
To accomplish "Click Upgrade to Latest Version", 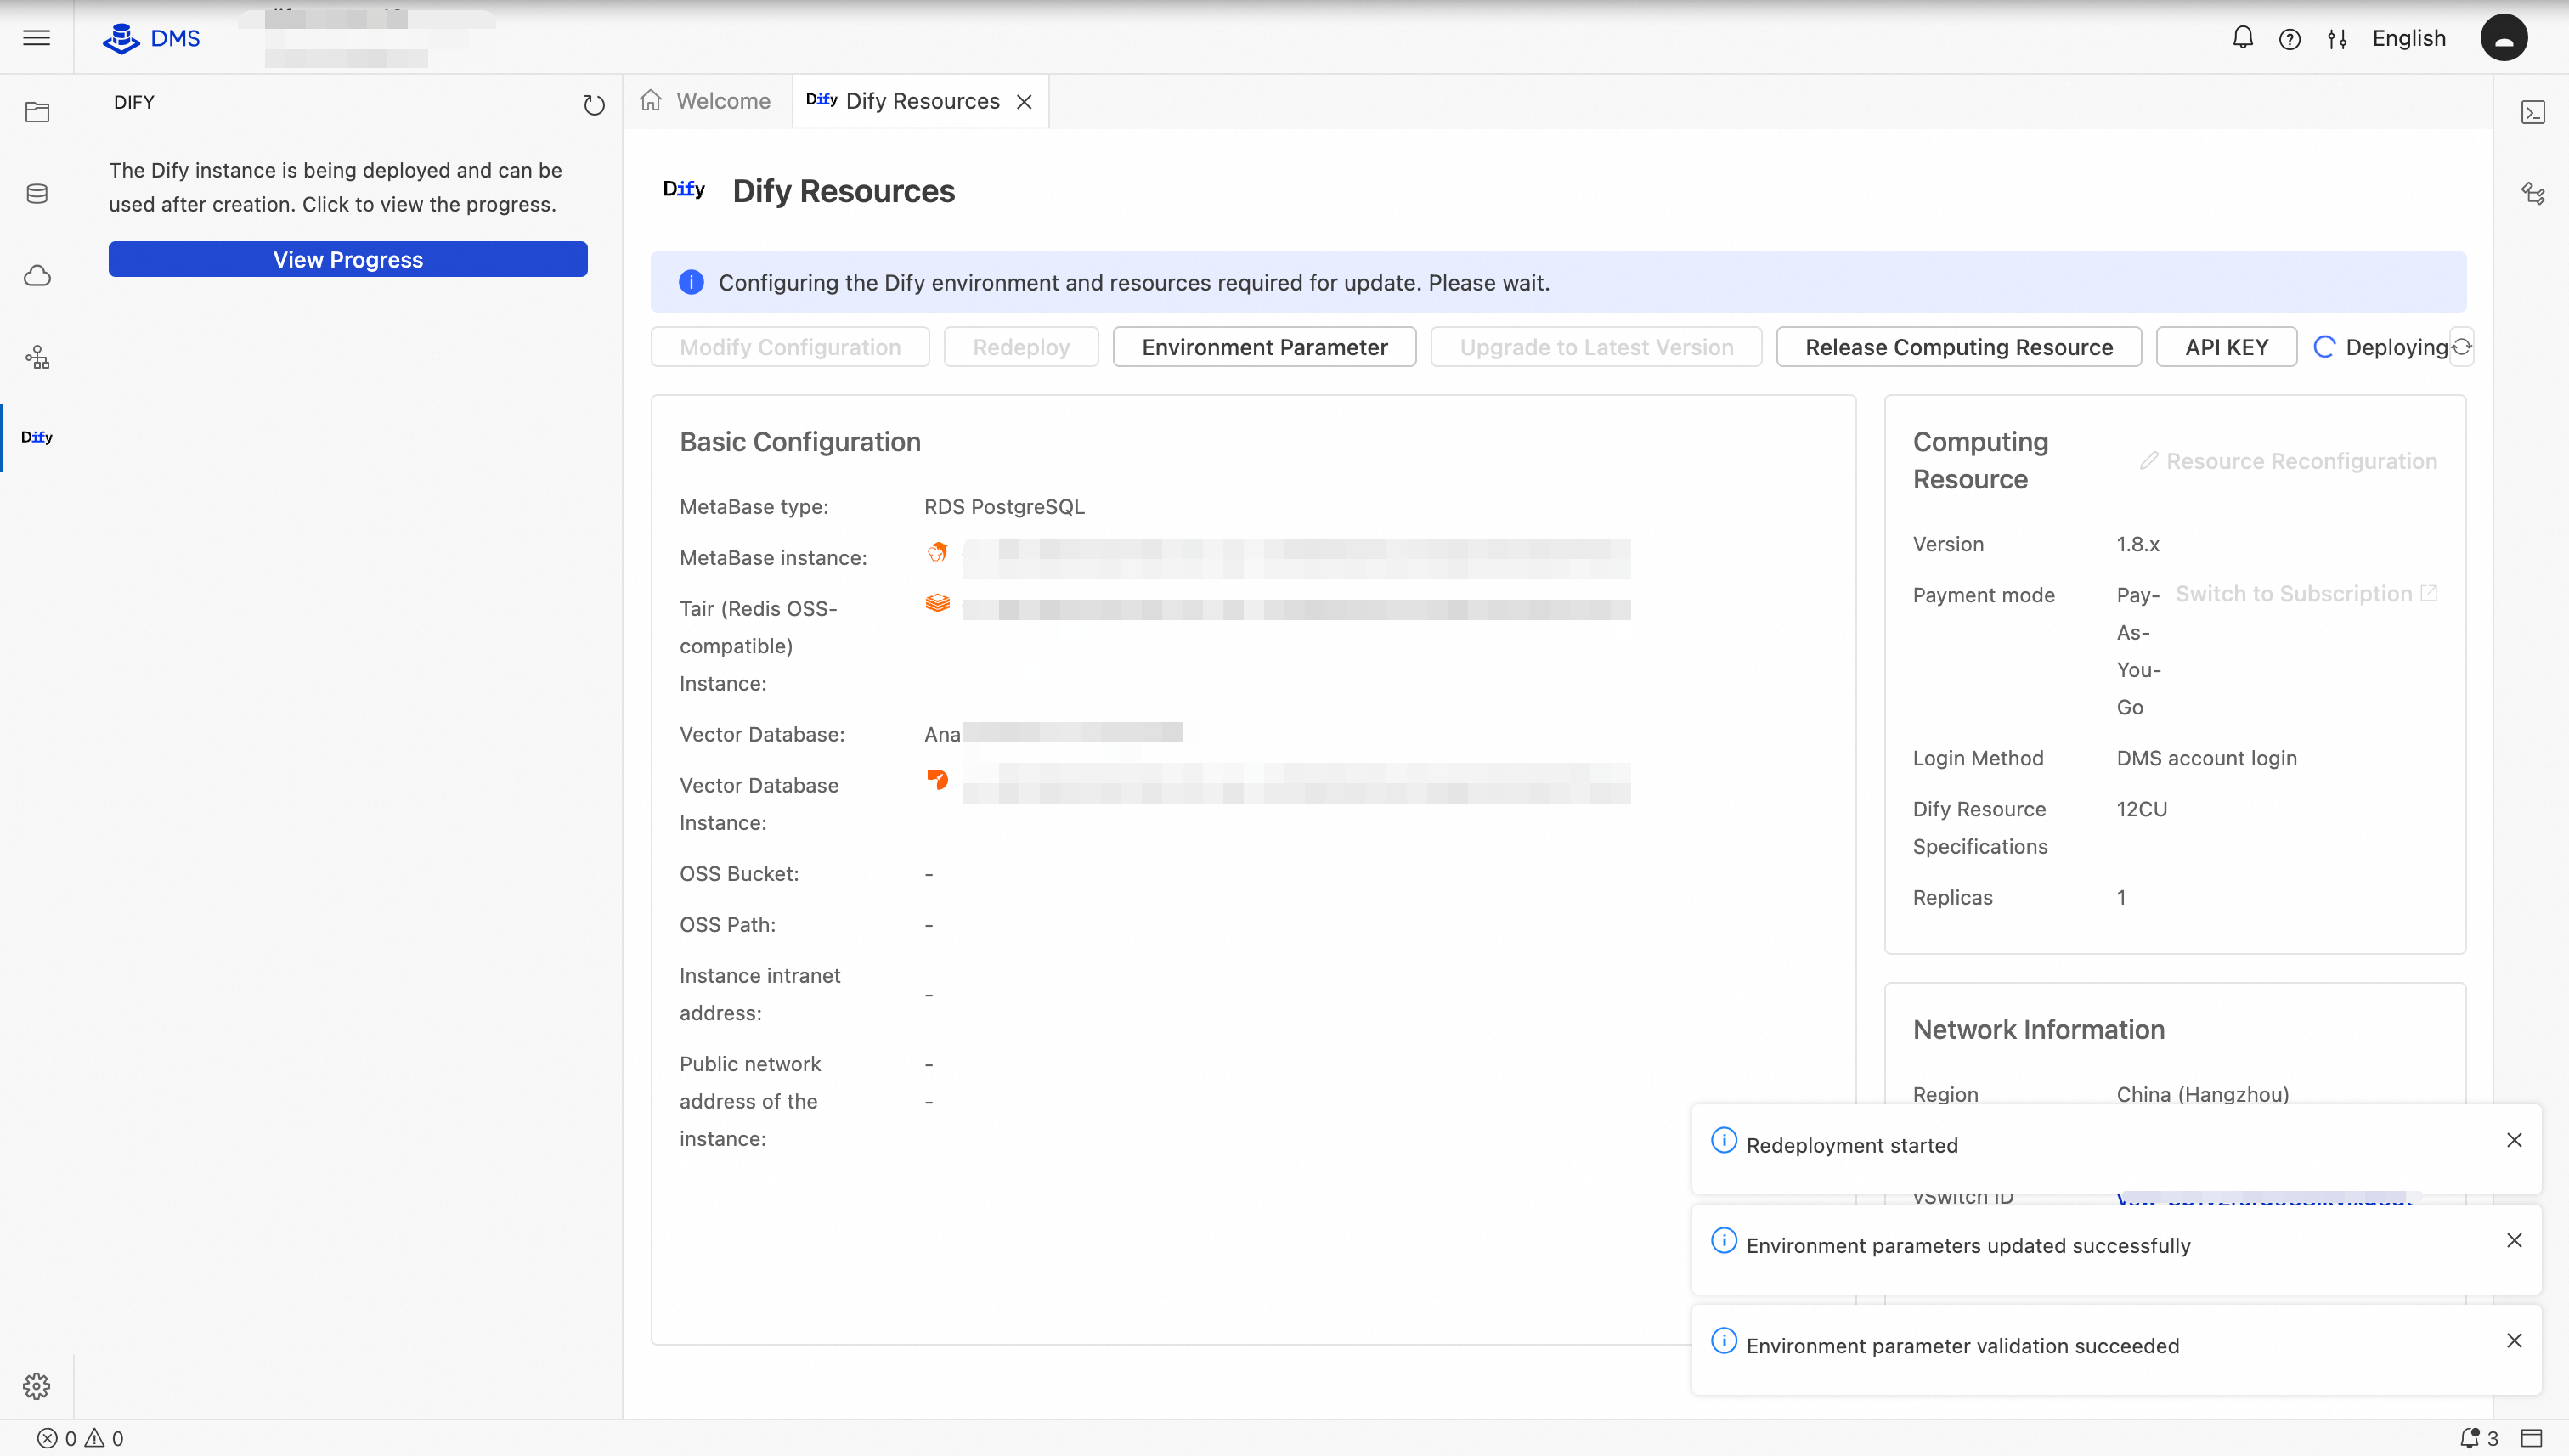I will pyautogui.click(x=1596, y=347).
